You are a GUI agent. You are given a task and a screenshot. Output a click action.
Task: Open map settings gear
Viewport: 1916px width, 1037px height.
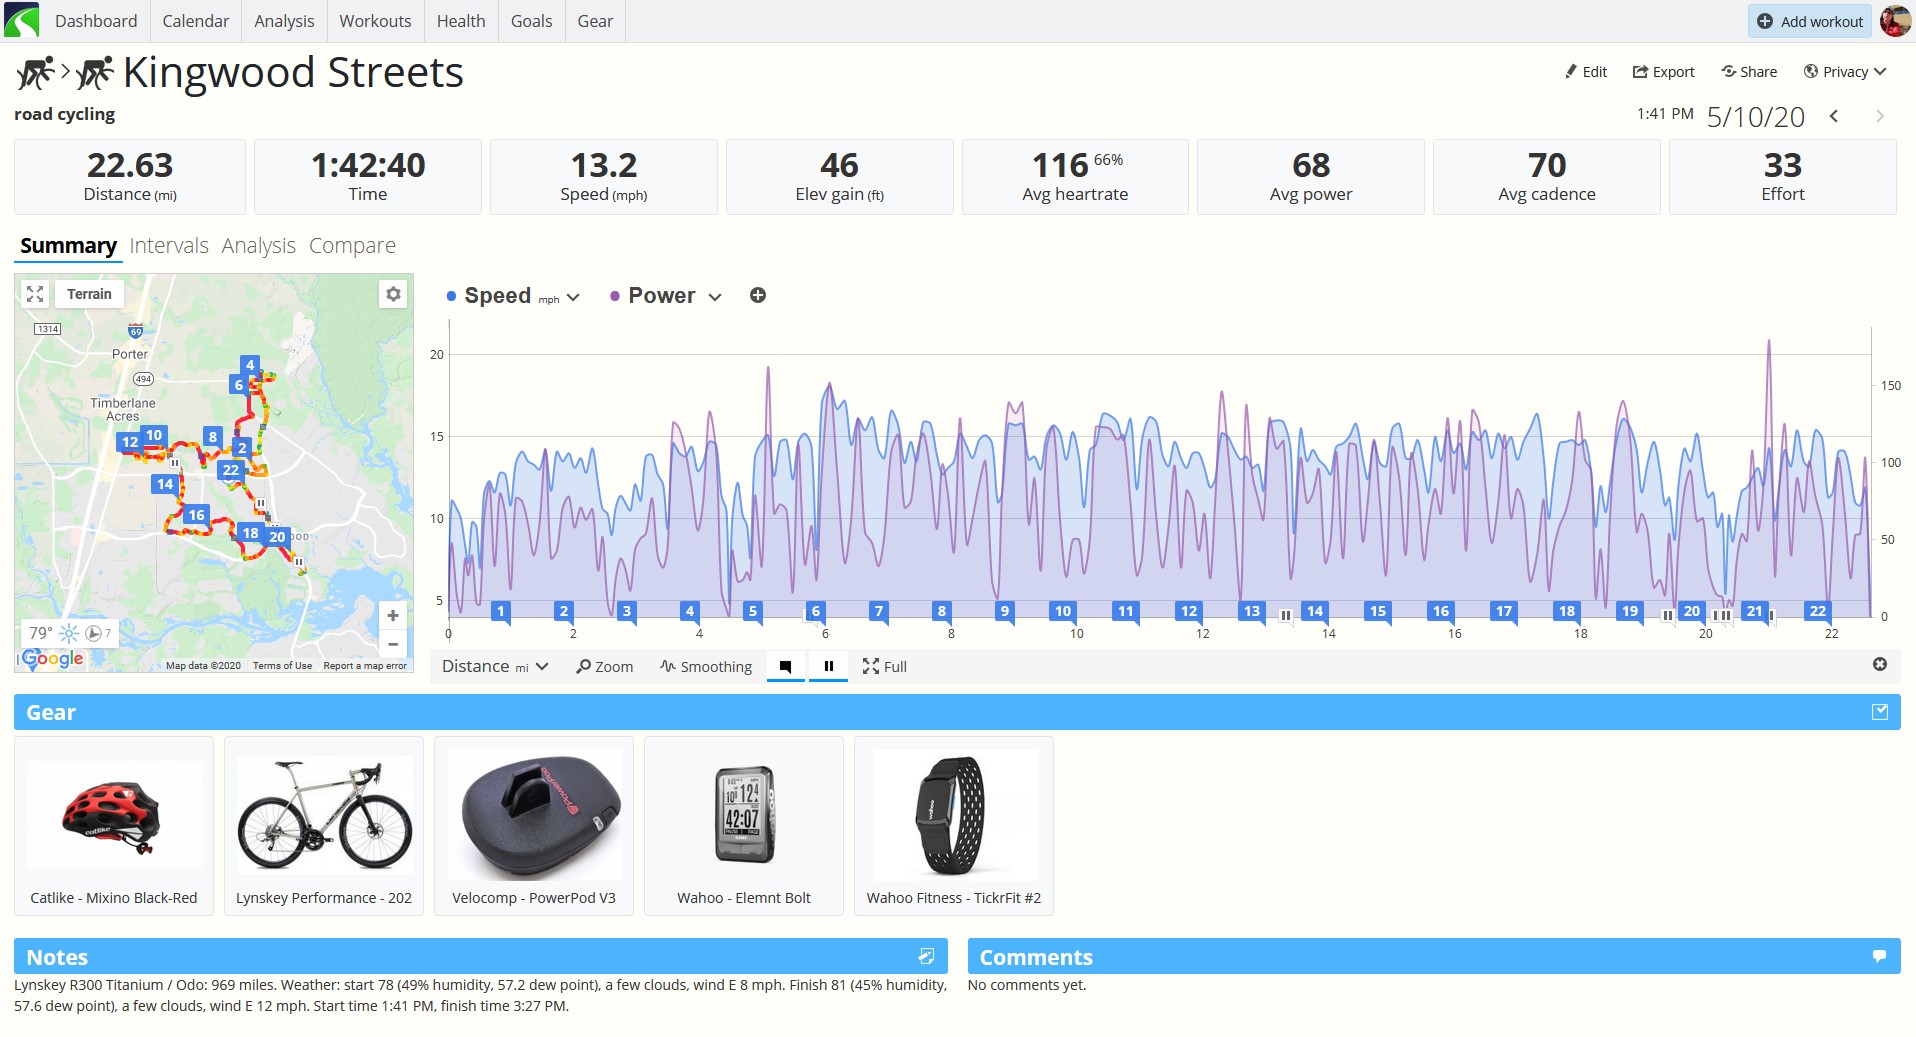[x=393, y=294]
